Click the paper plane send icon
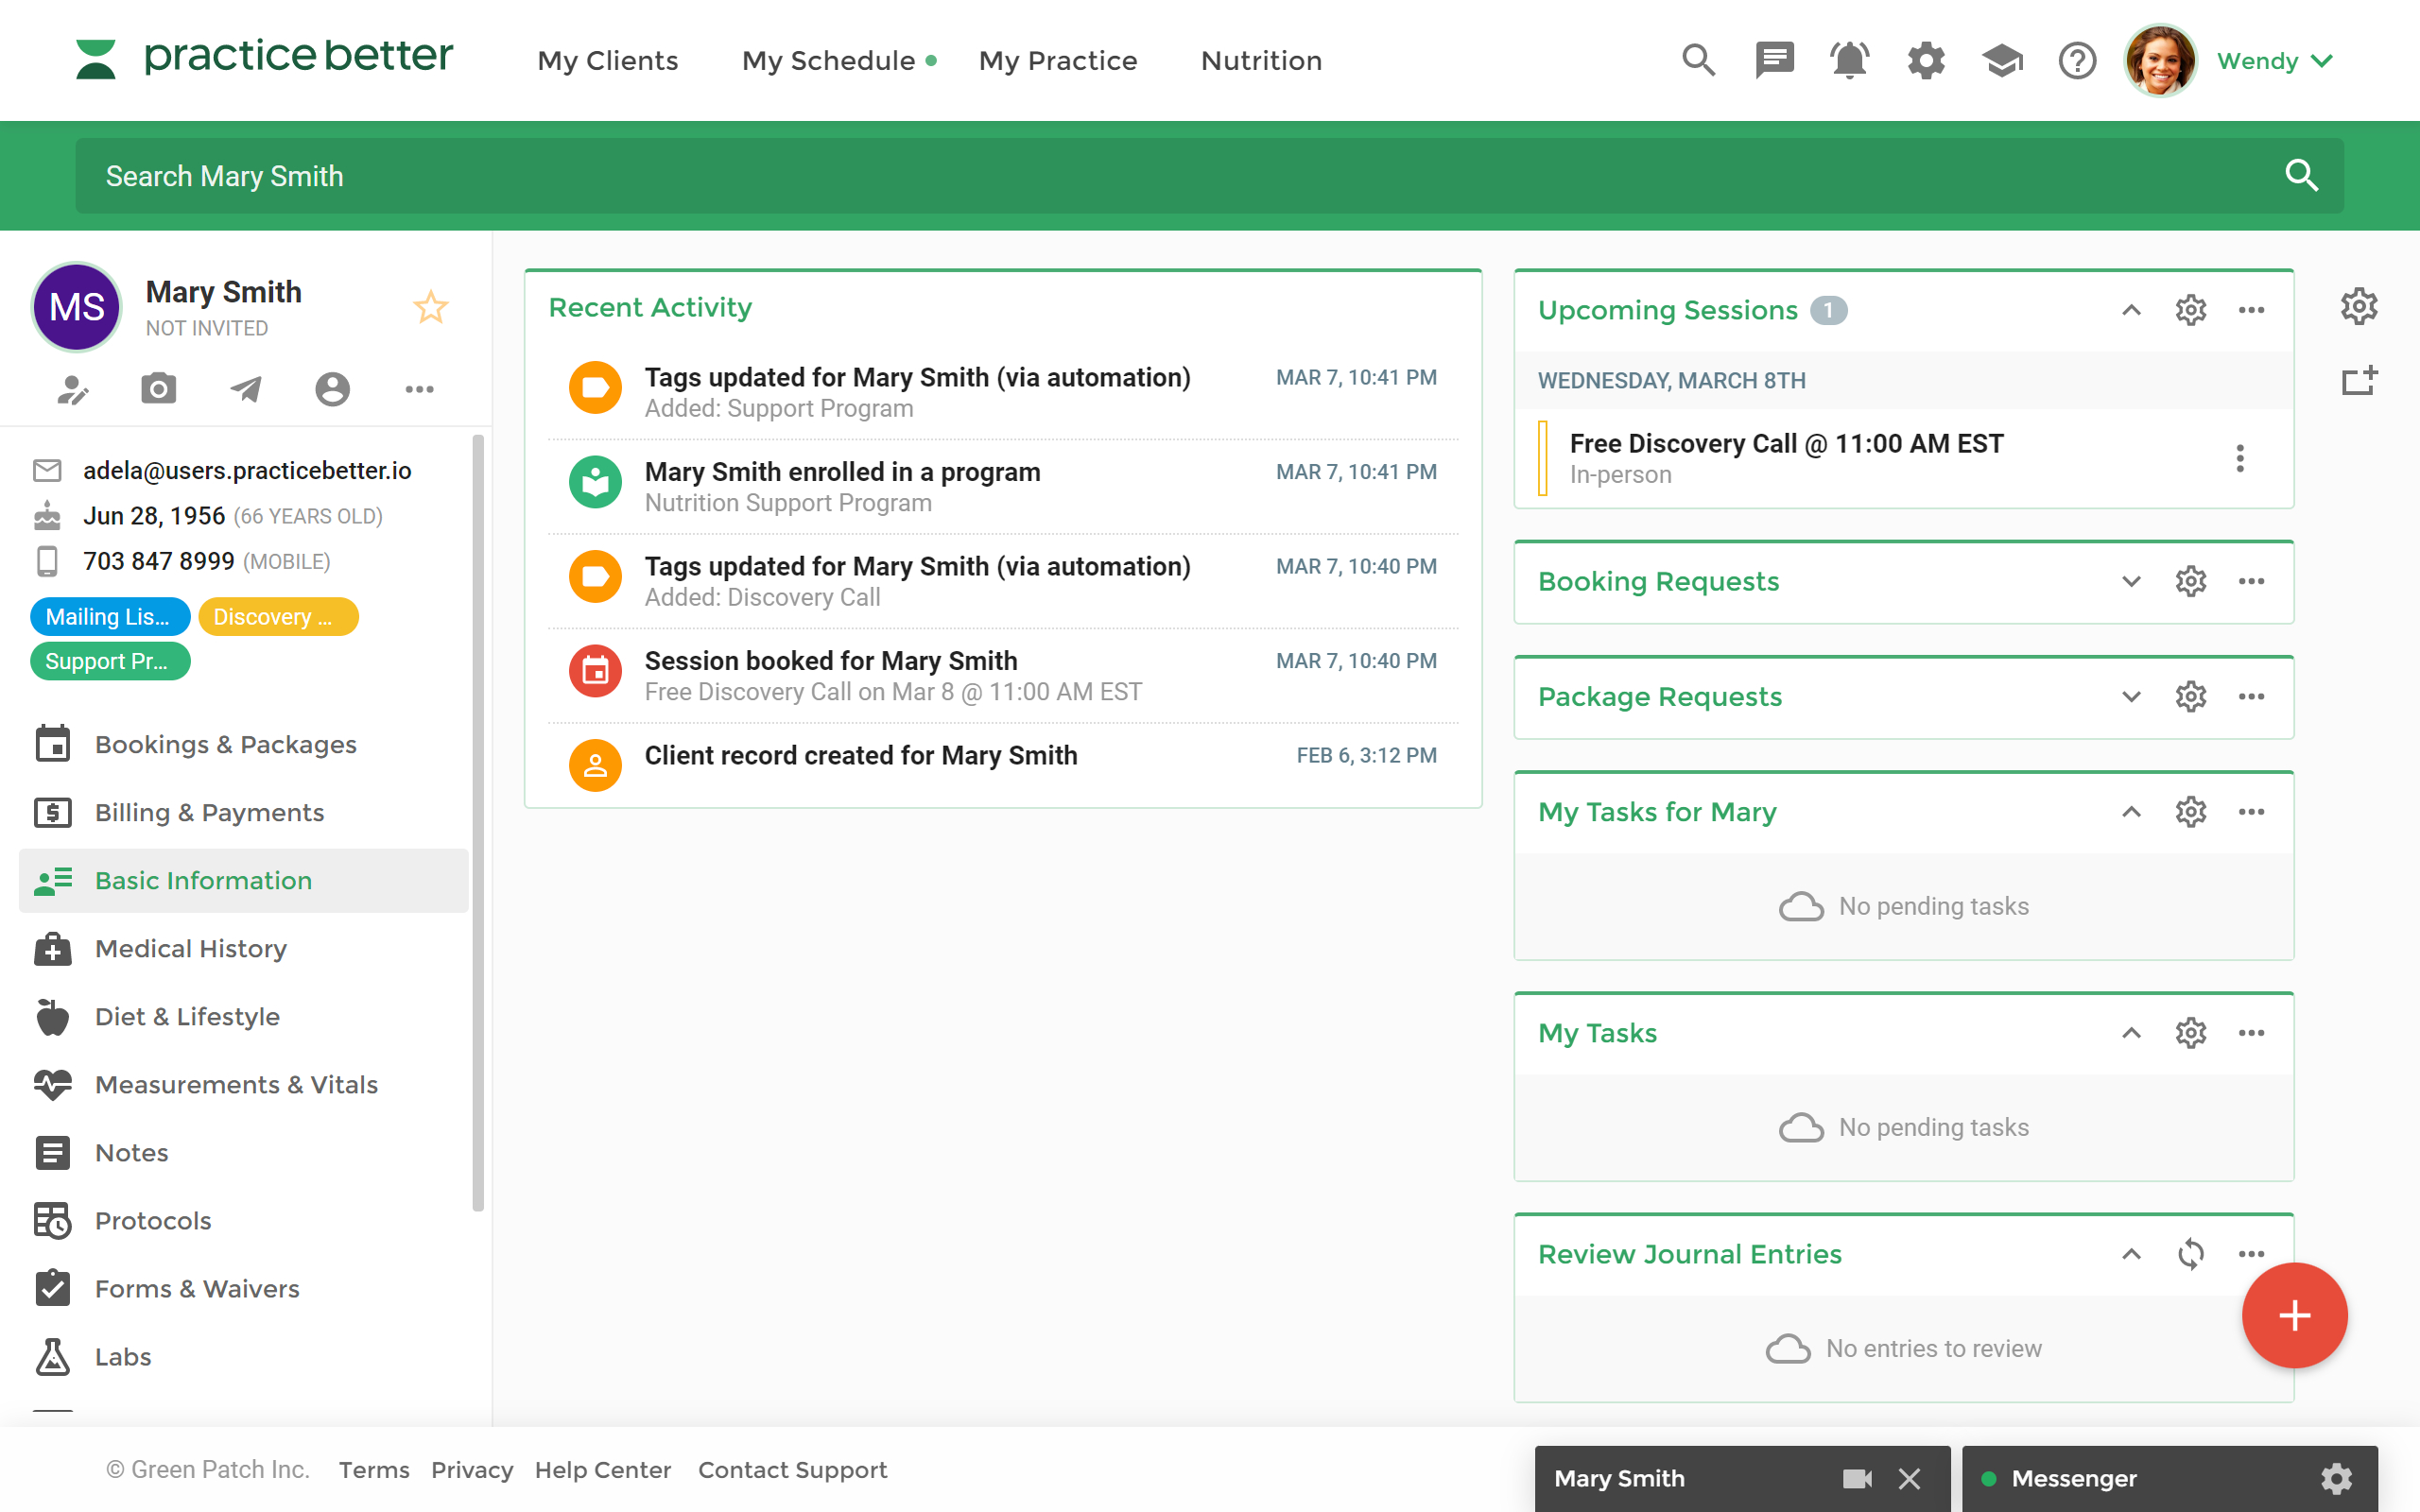Viewport: 2420px width, 1512px height. pyautogui.click(x=245, y=388)
